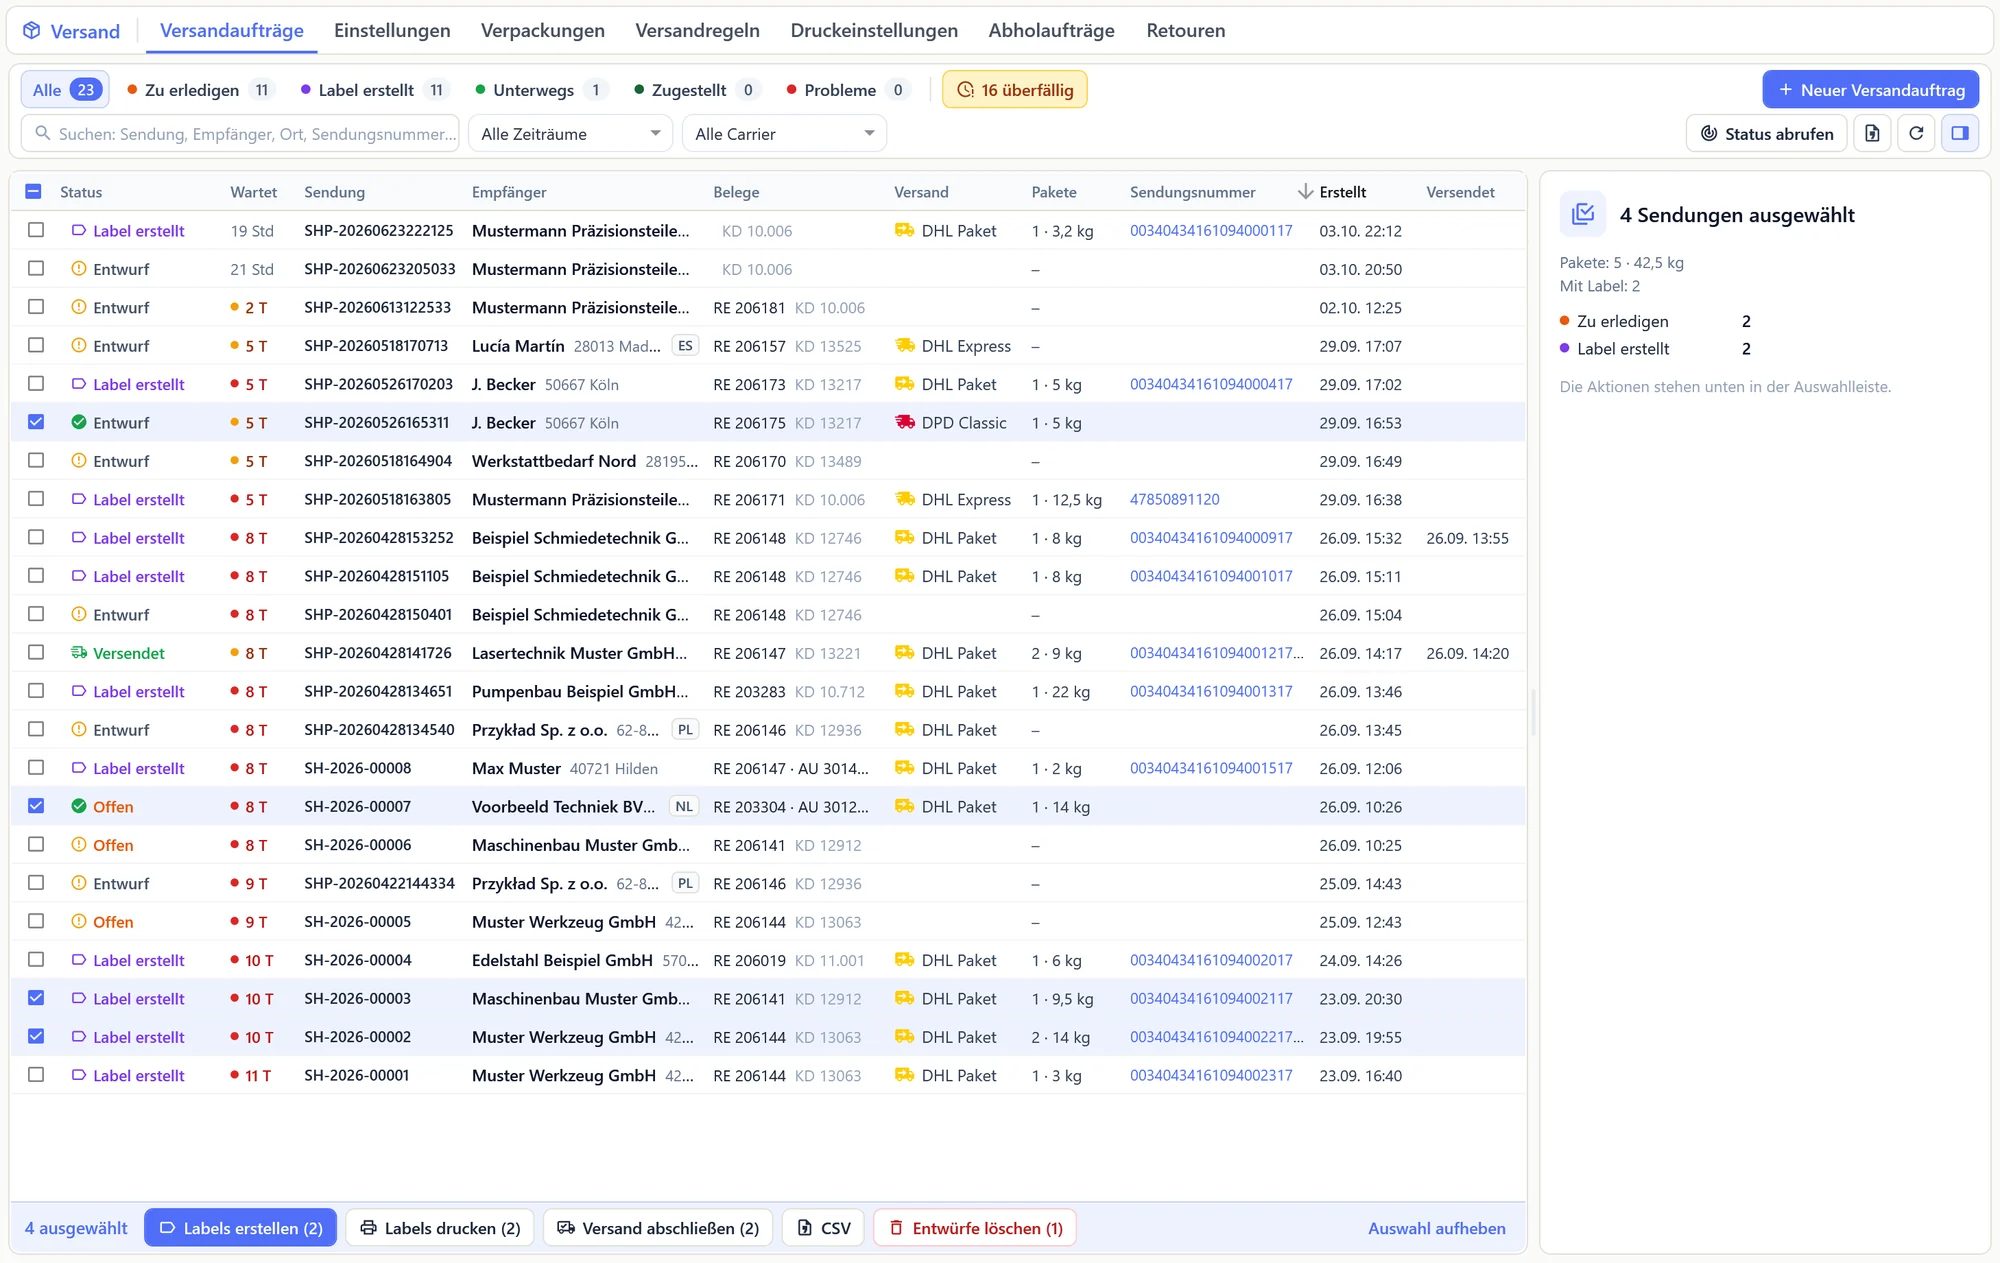This screenshot has width=2000, height=1263.
Task: Click the draft warning icon in the SHP-20260623205033 row
Action: coord(79,268)
